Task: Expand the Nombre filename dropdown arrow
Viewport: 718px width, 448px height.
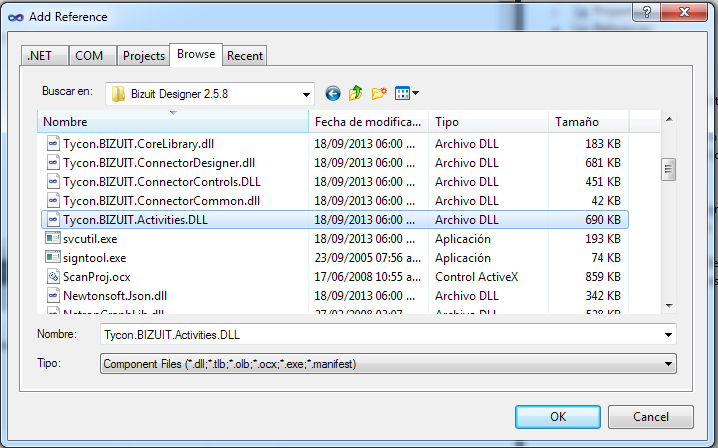Action: (668, 335)
